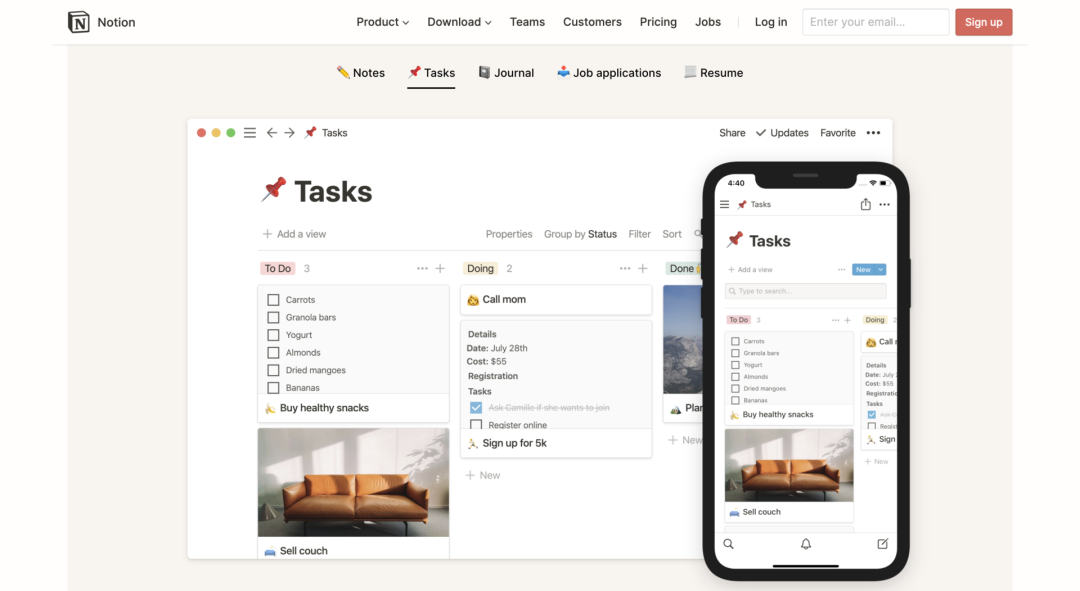Open the blue New dropdown on phone

pos(869,270)
